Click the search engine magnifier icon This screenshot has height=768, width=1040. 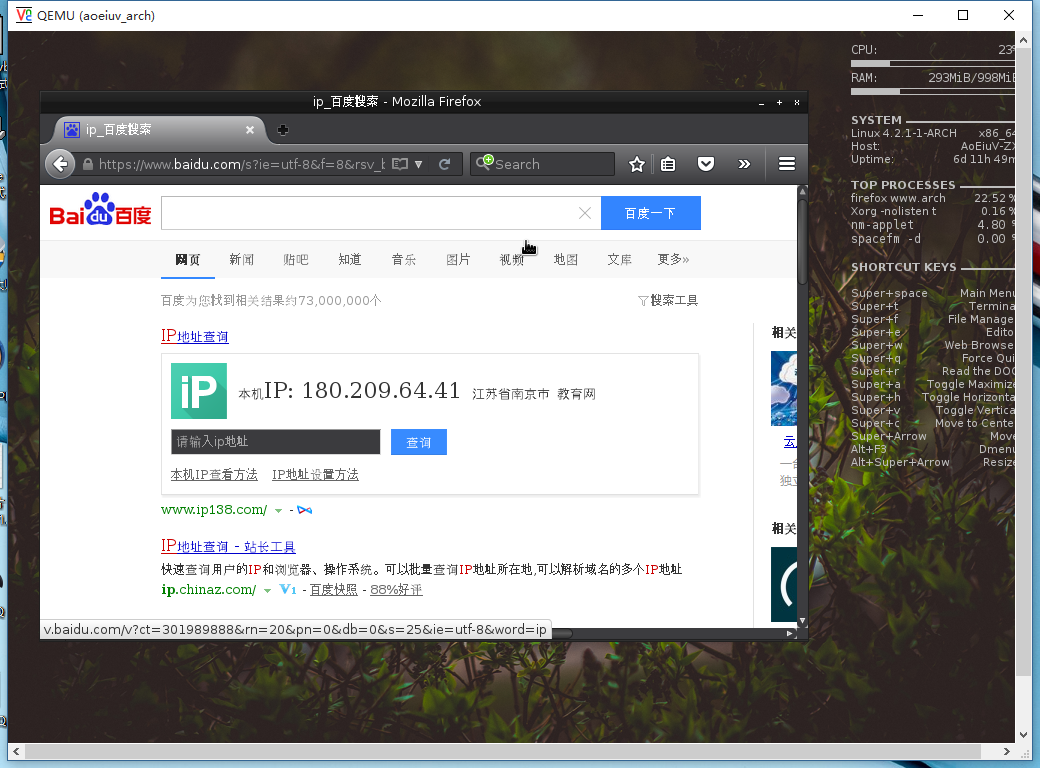coord(485,162)
